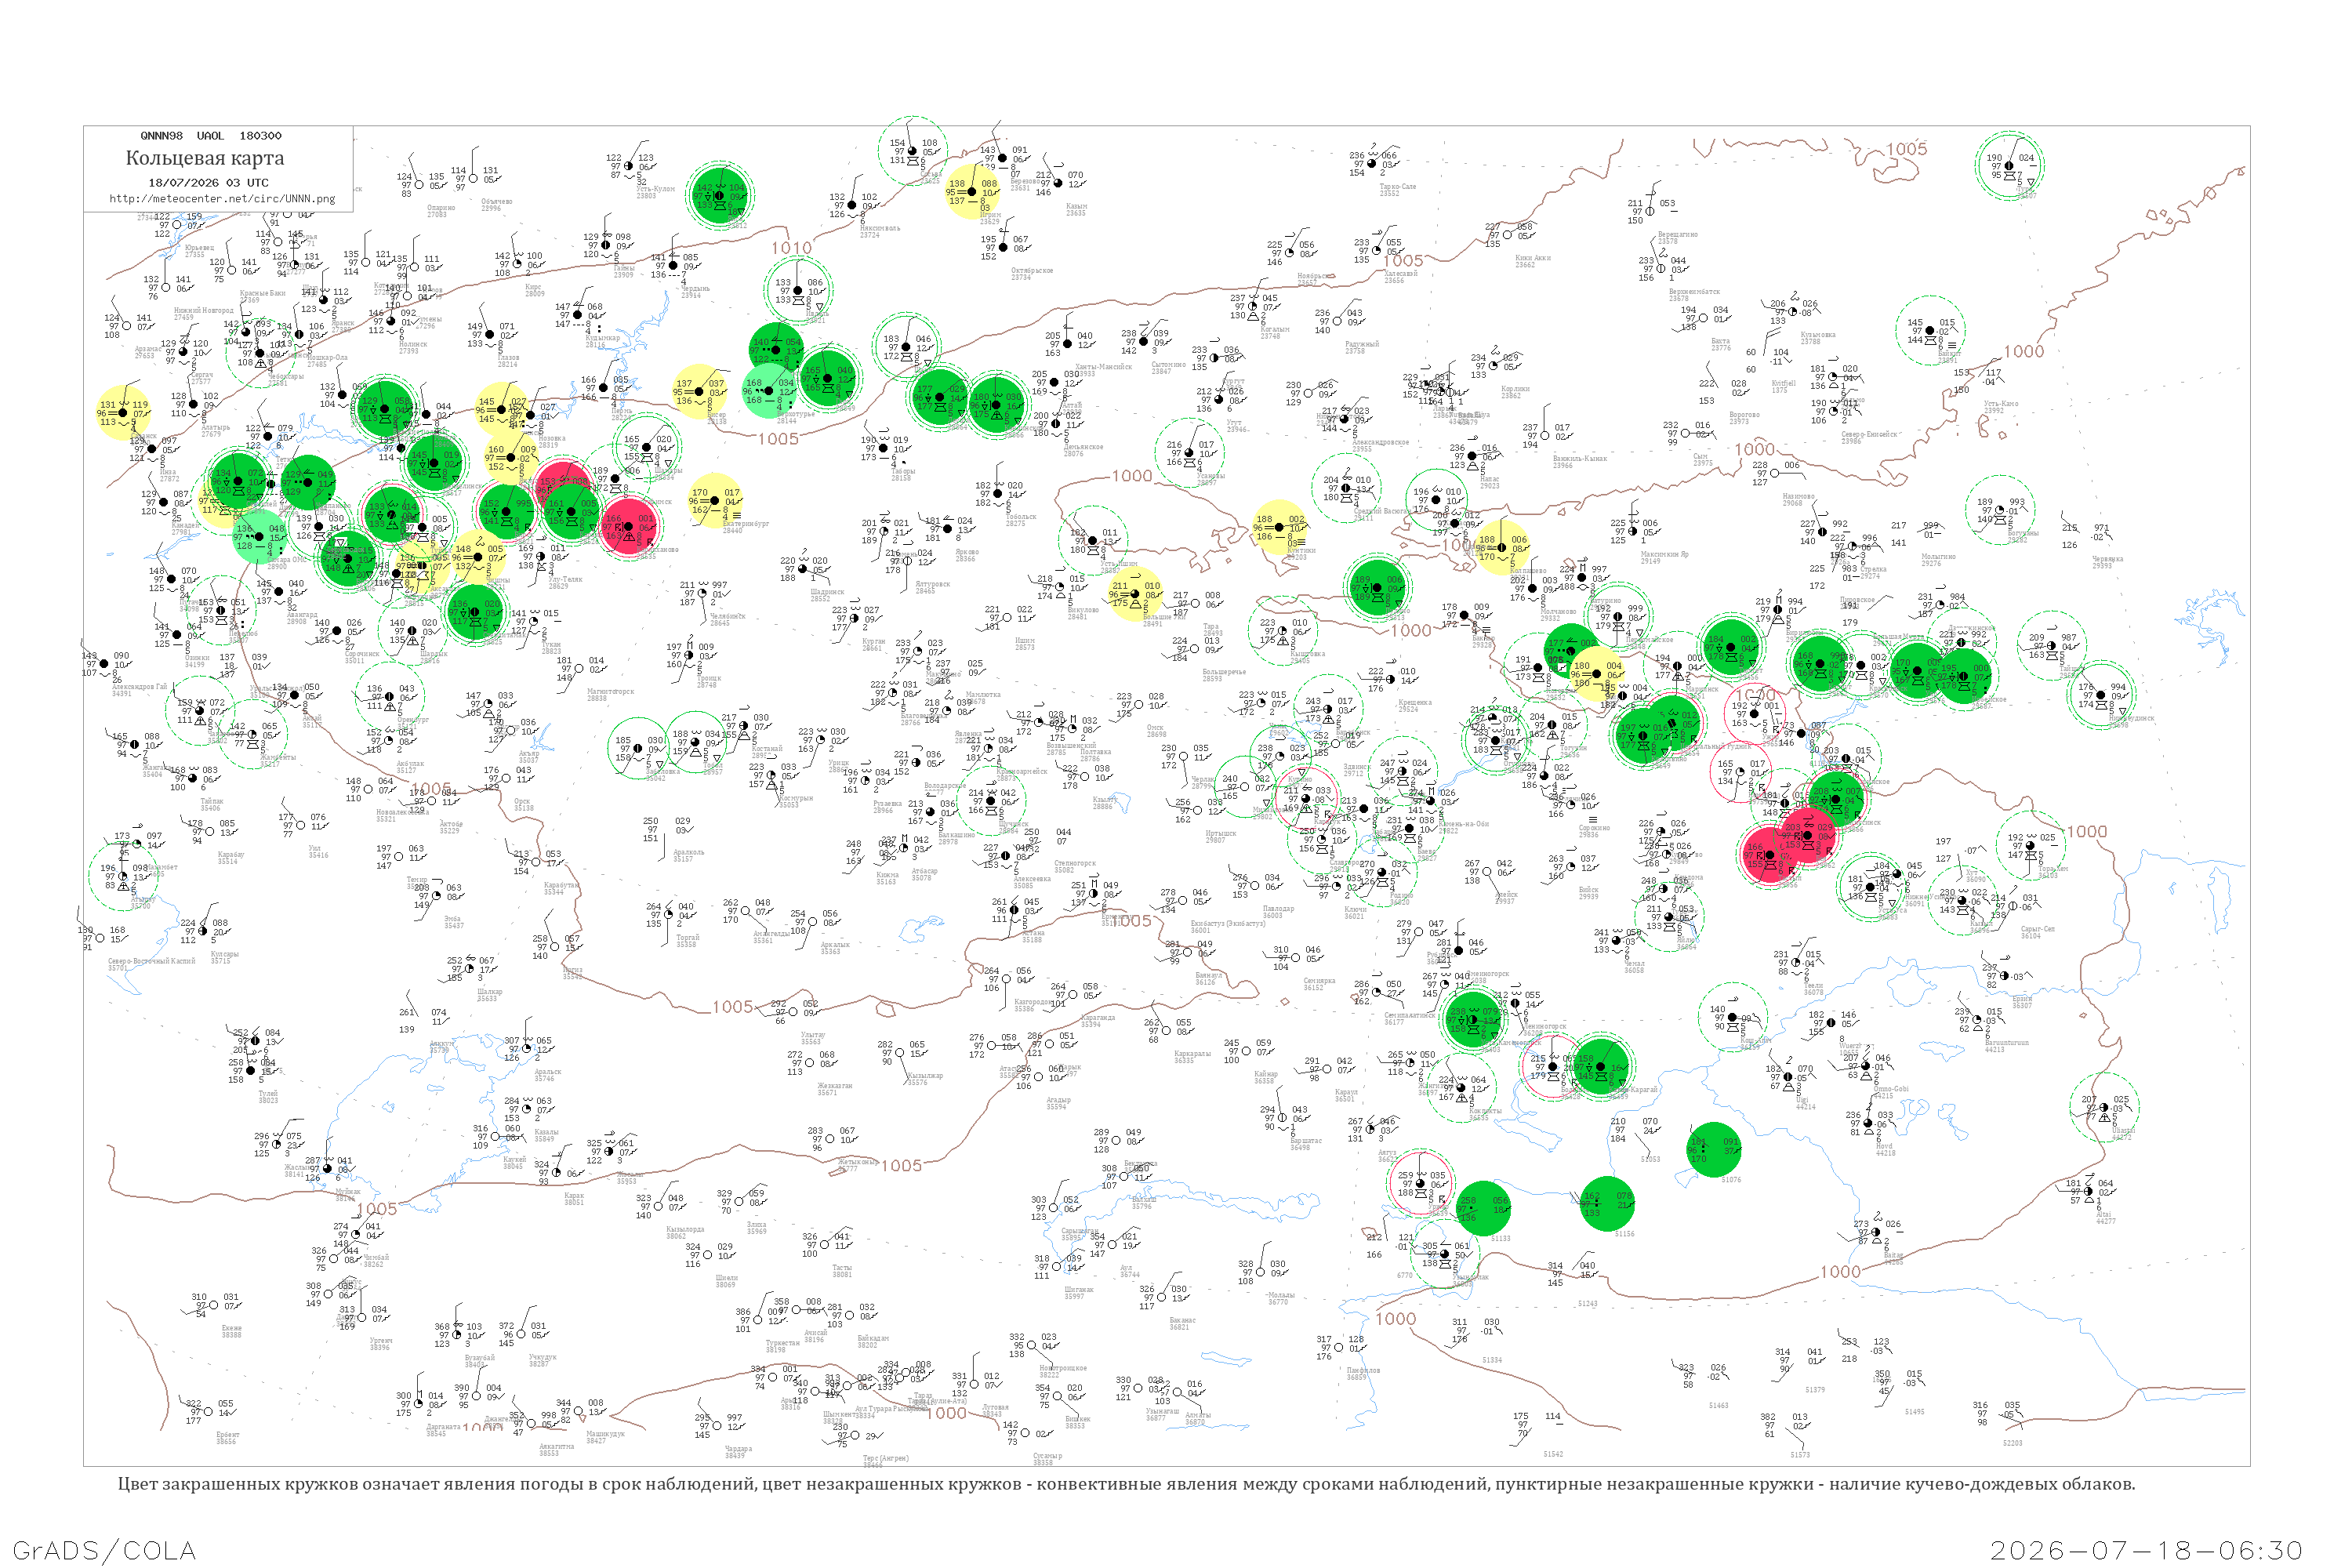
Task: Click the station name "Кирс"
Action: coord(534,288)
